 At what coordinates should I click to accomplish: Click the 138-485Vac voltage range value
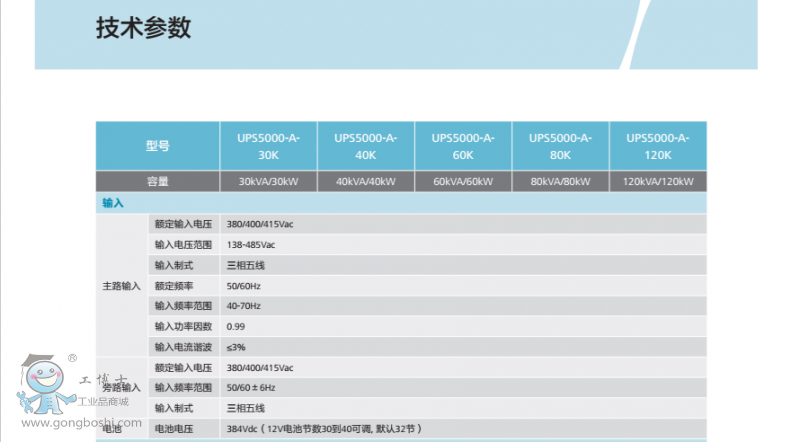(x=251, y=245)
